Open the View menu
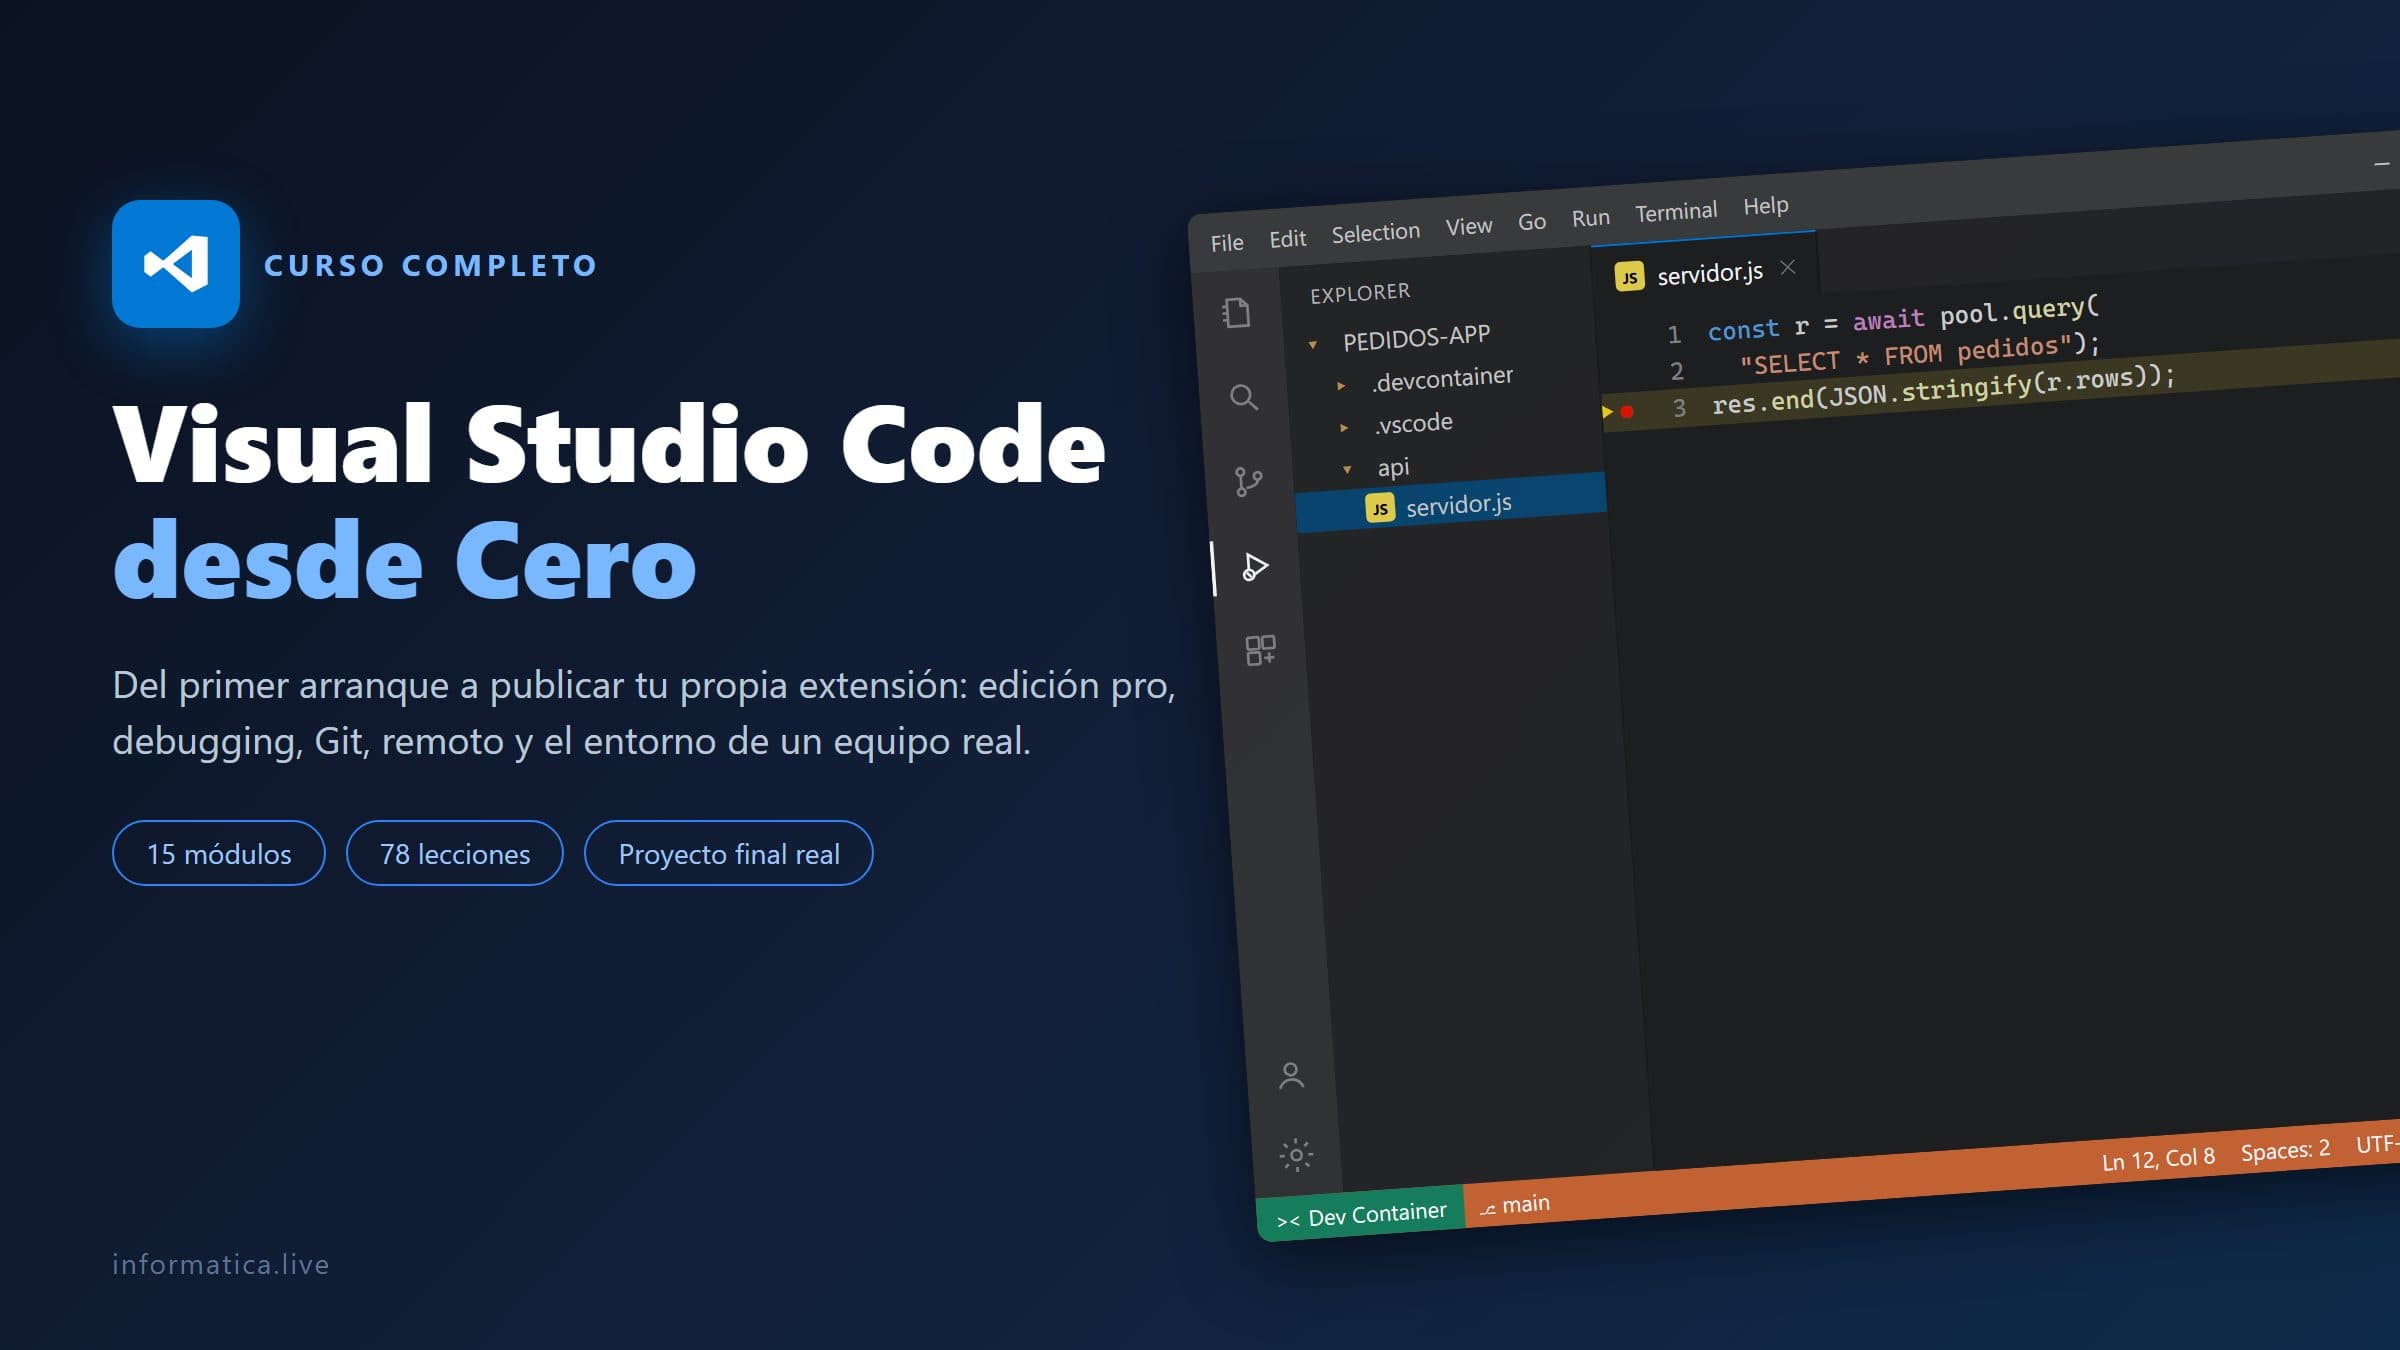The width and height of the screenshot is (2400, 1350). 1468,226
